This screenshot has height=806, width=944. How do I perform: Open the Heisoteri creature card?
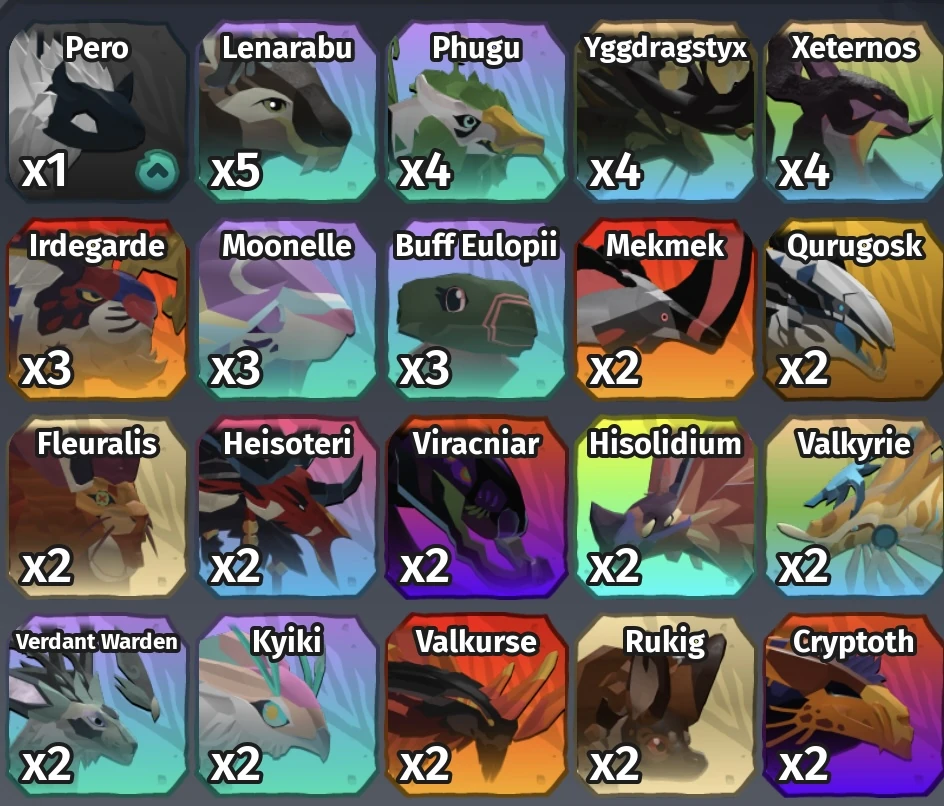click(x=287, y=507)
